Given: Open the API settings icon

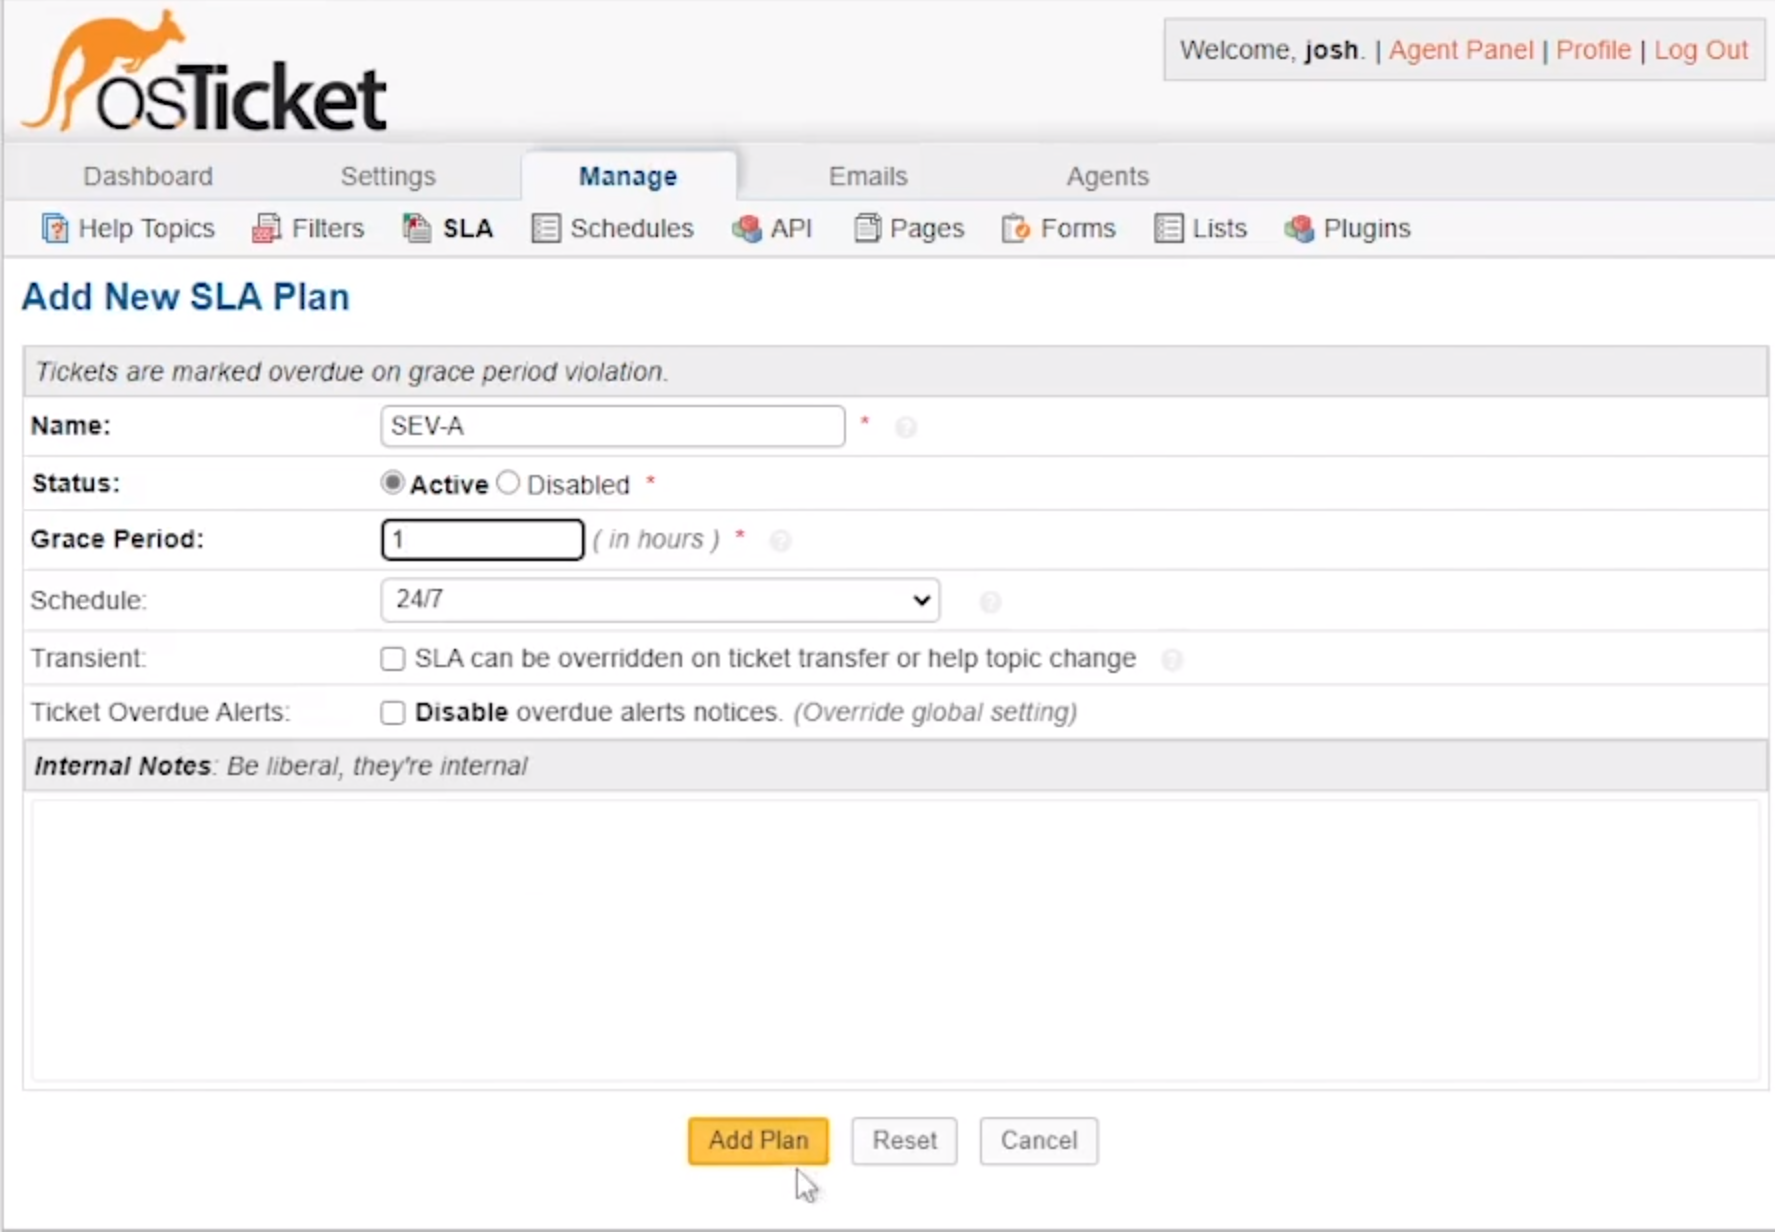Looking at the screenshot, I should pyautogui.click(x=747, y=228).
